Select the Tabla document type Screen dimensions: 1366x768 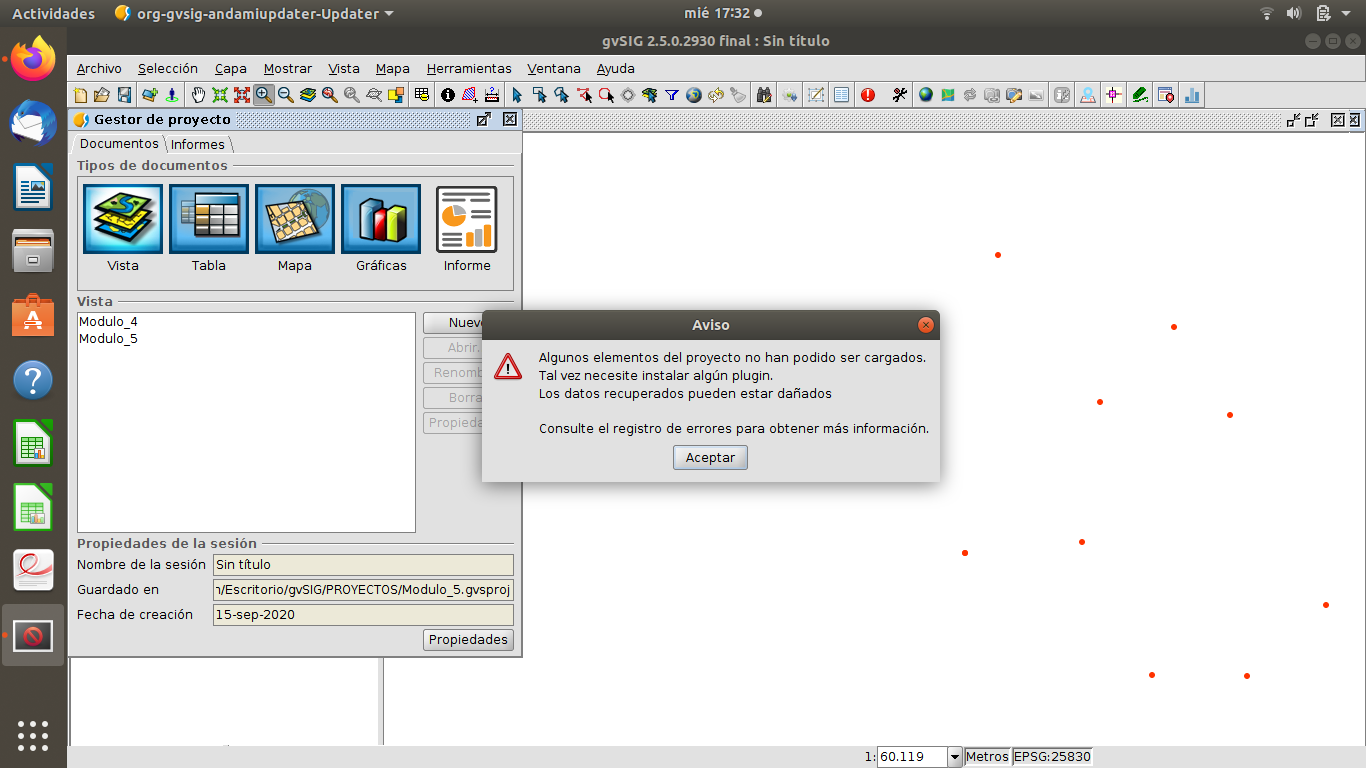(x=209, y=219)
